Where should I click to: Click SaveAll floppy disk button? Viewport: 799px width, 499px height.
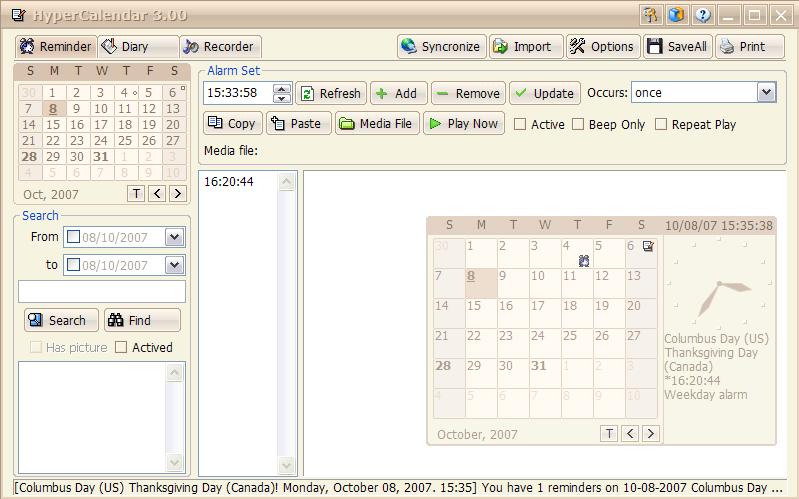pos(677,46)
